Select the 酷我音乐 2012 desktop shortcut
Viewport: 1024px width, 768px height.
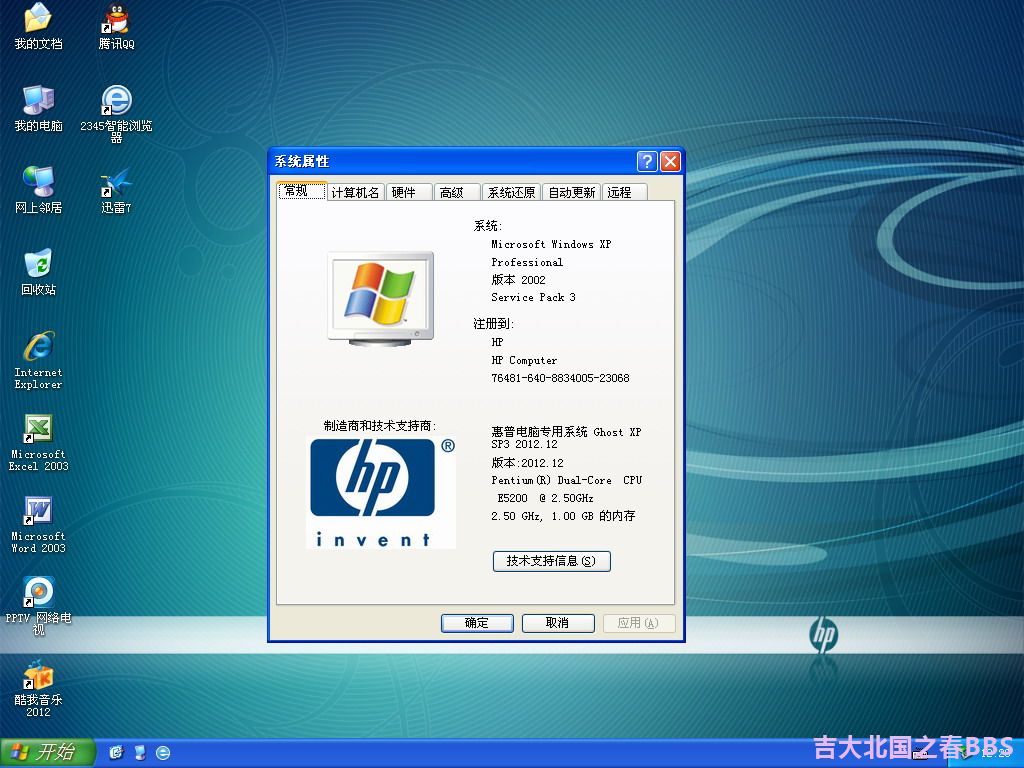(39, 689)
